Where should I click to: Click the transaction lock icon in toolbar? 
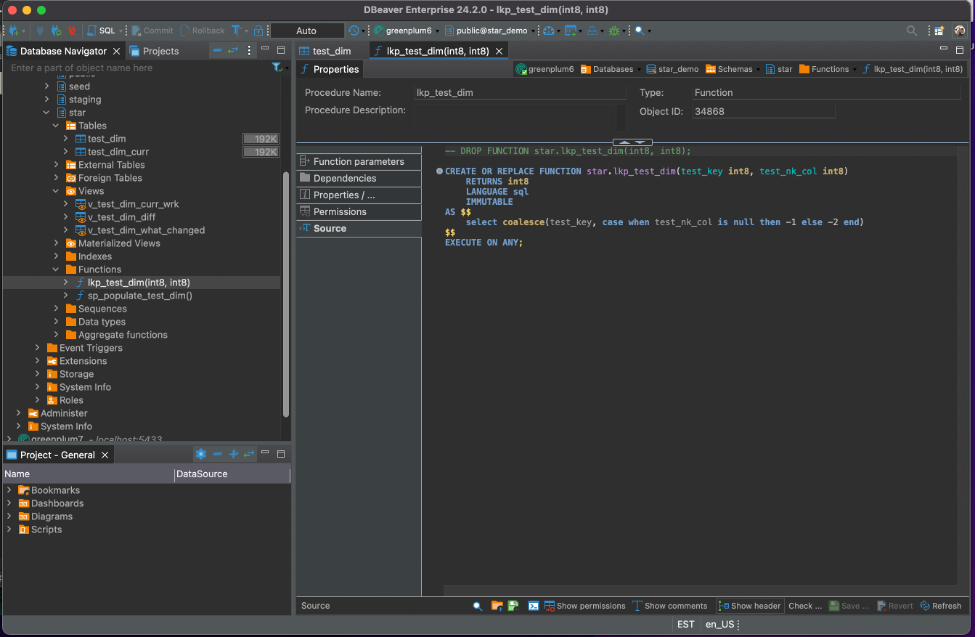coord(259,31)
